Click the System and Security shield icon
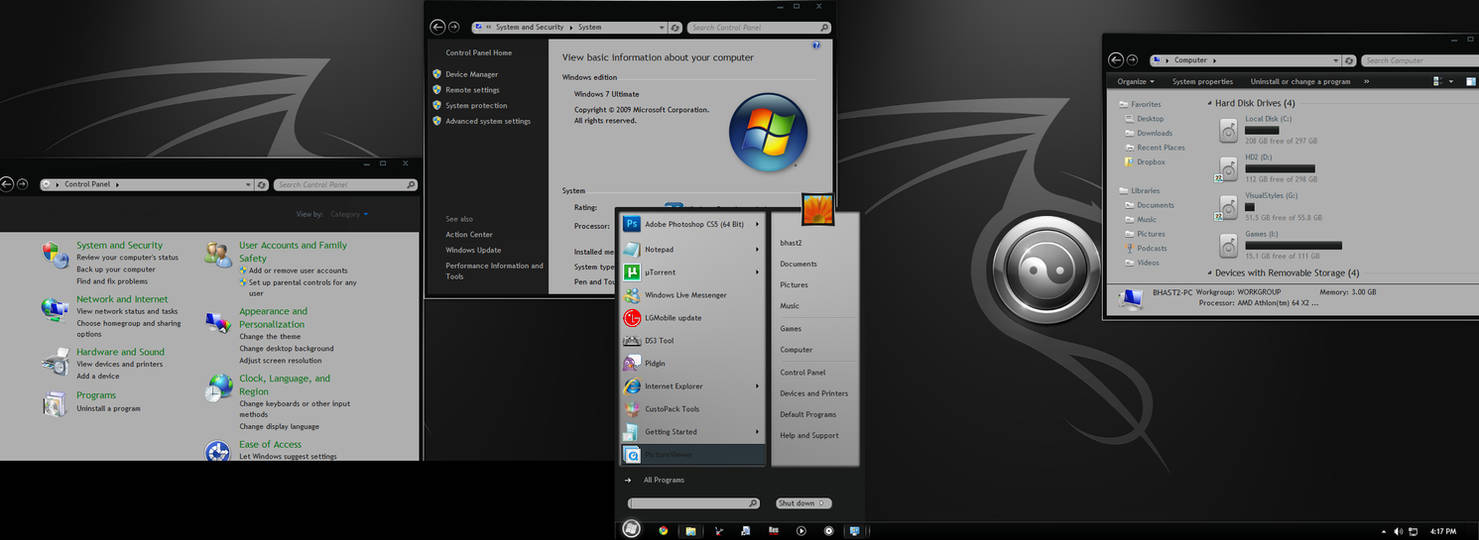Image resolution: width=1479 pixels, height=540 pixels. point(55,255)
